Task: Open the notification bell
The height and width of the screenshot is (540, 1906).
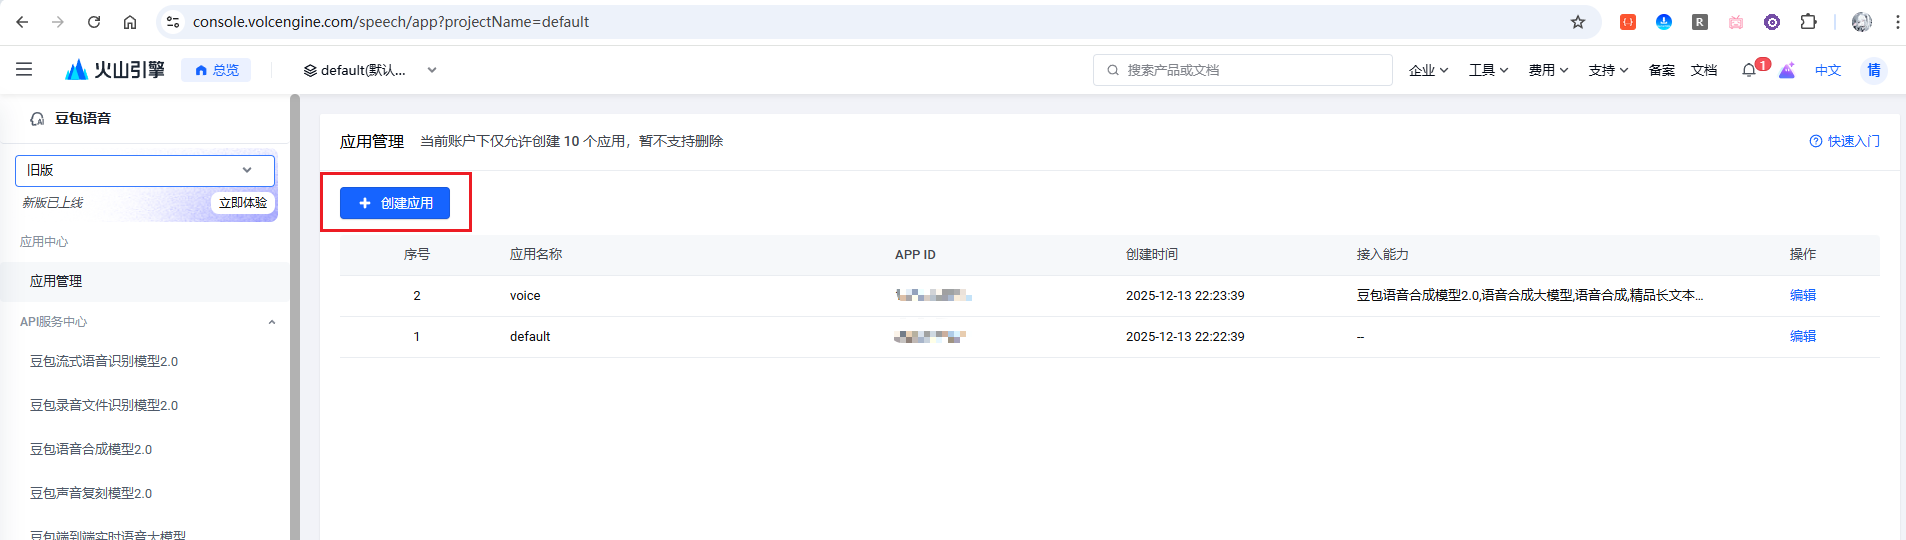Action: click(x=1749, y=70)
